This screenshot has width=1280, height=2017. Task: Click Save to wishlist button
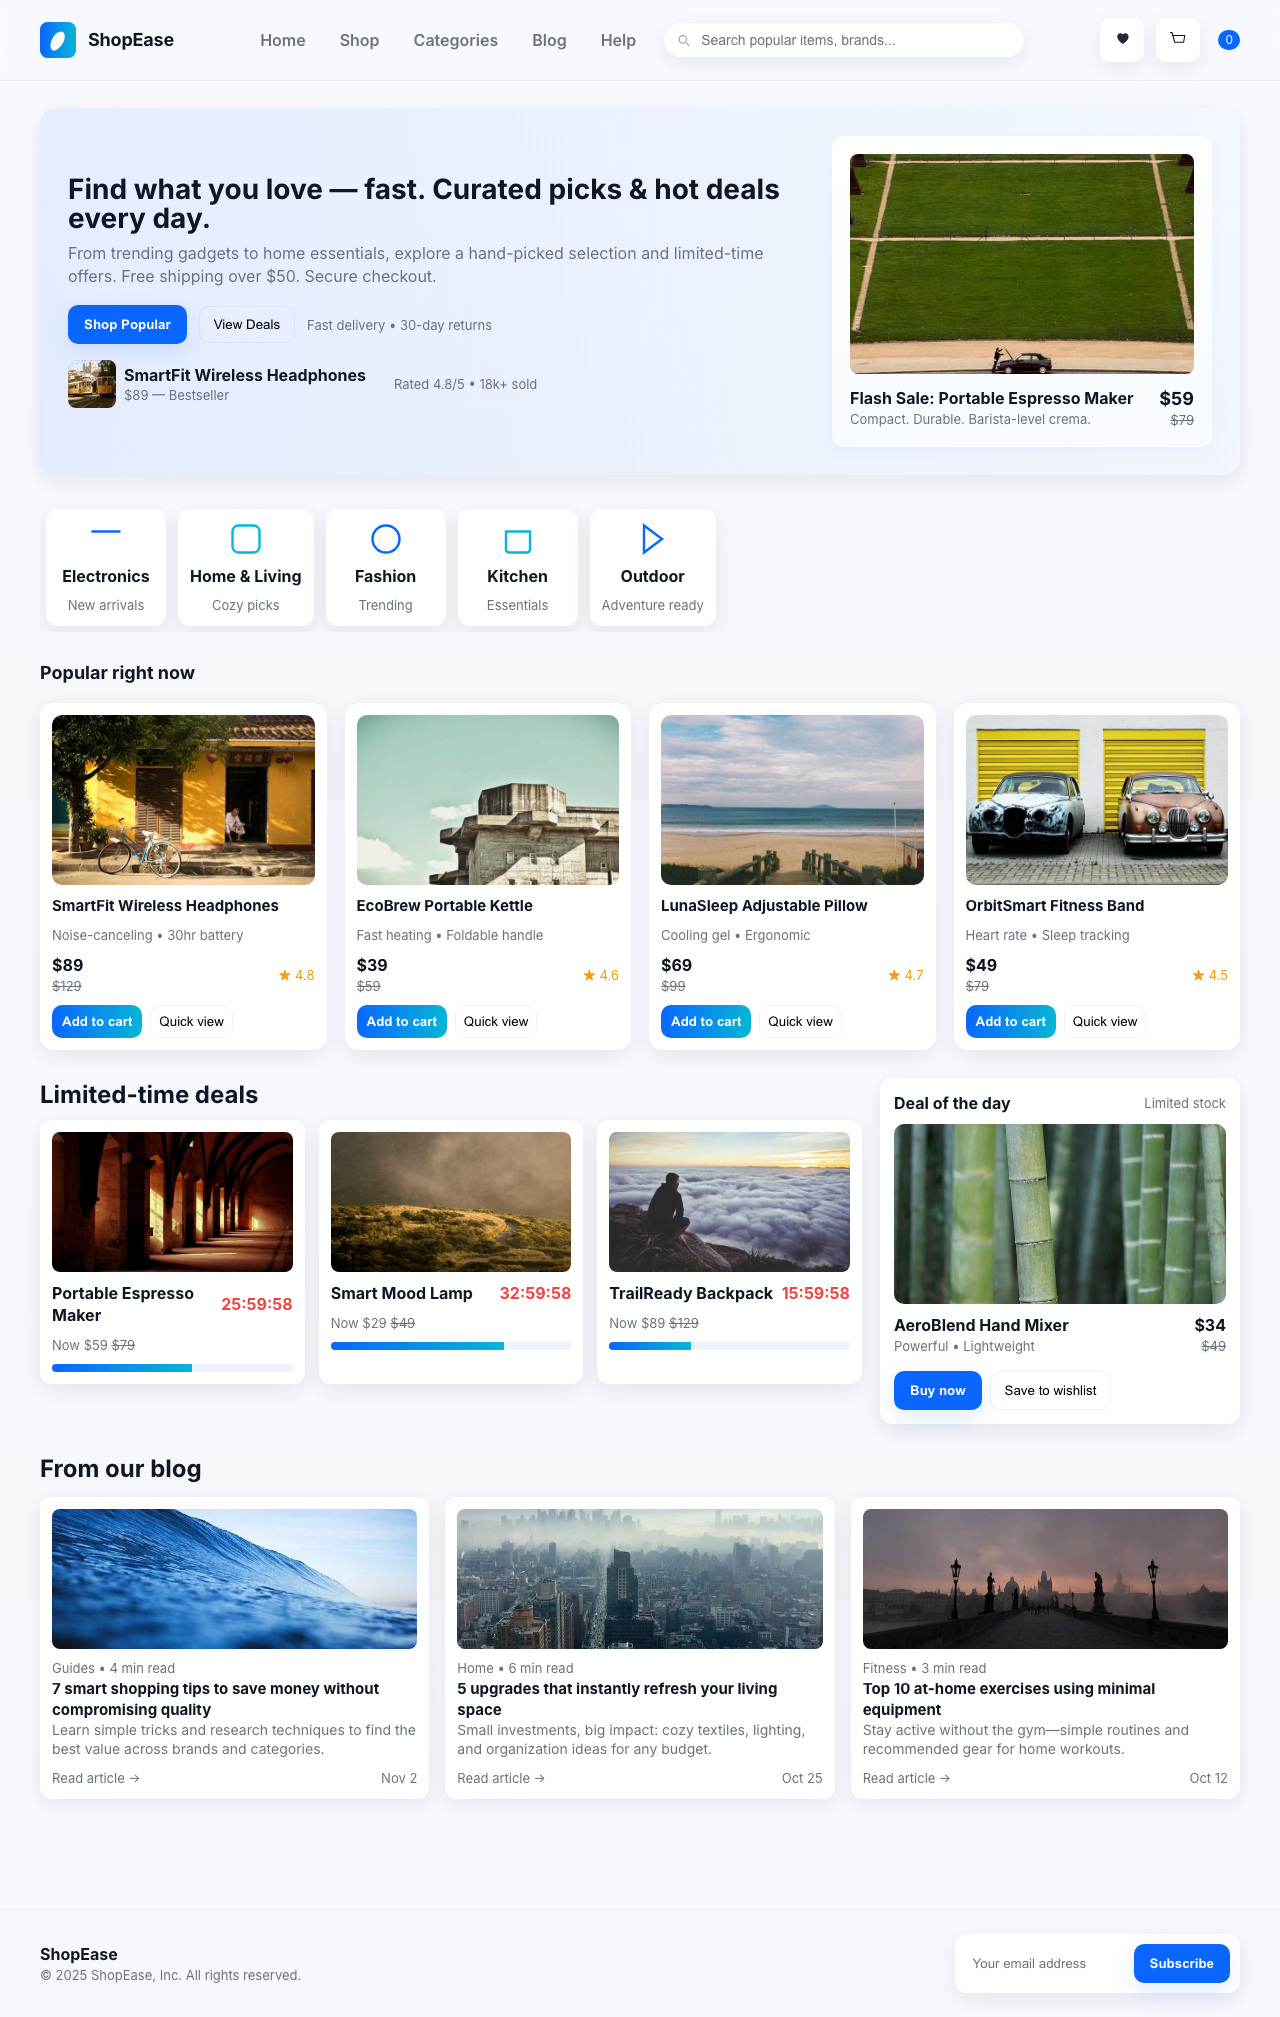[x=1050, y=1390]
